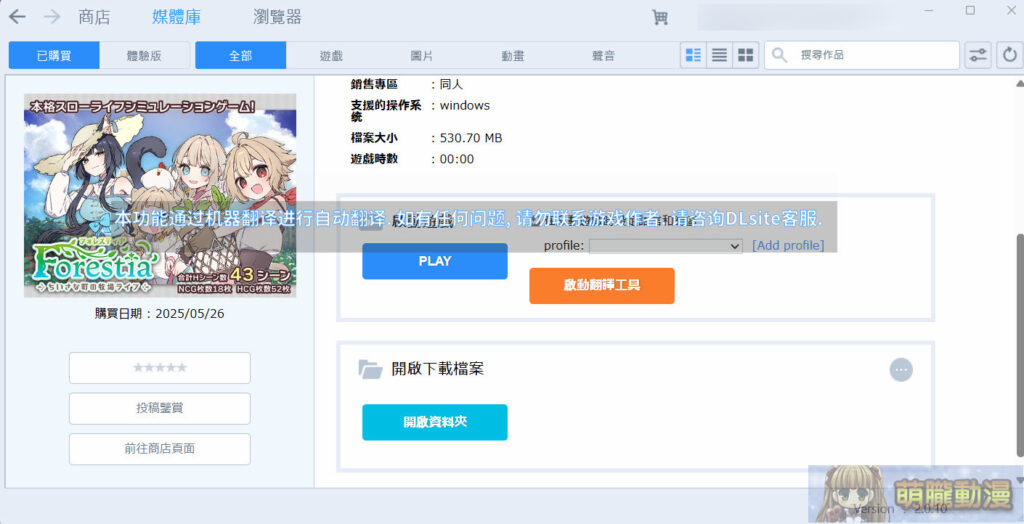This screenshot has width=1024, height=524.
Task: Open the profile dropdown
Action: click(665, 246)
